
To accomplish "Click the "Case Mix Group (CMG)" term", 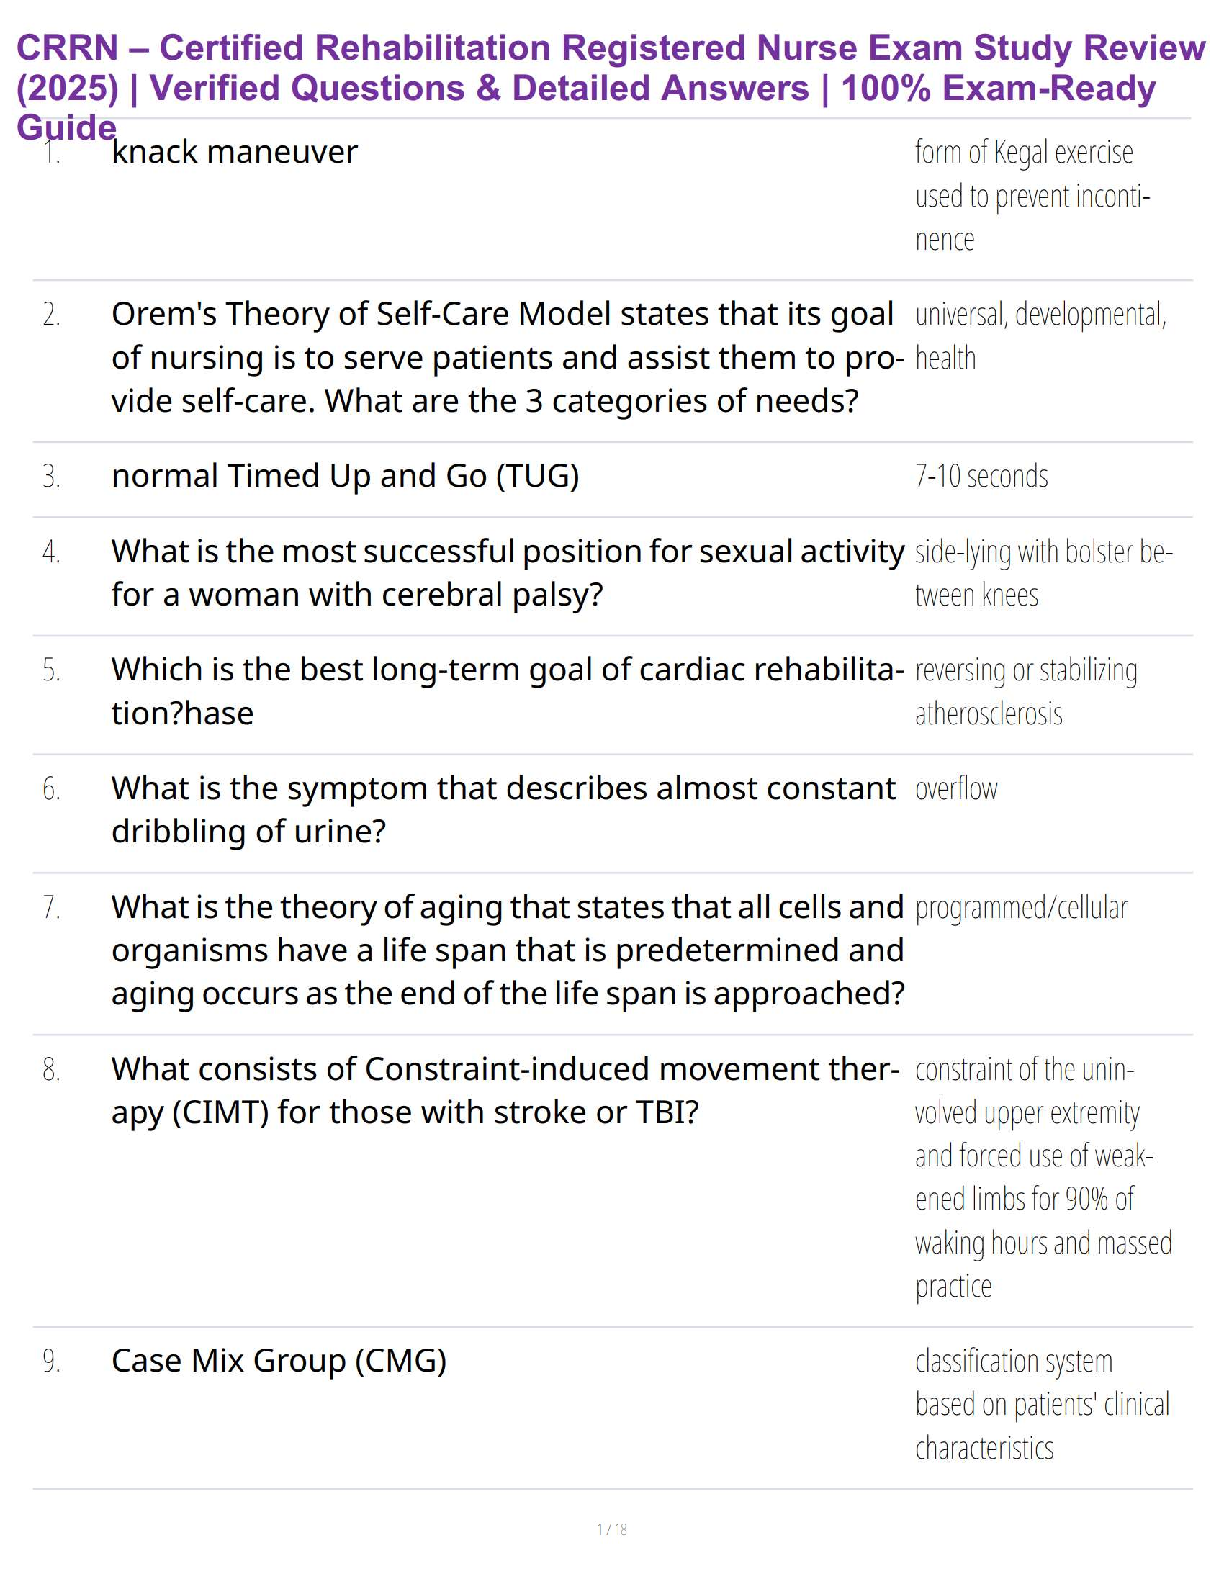I will [279, 1361].
